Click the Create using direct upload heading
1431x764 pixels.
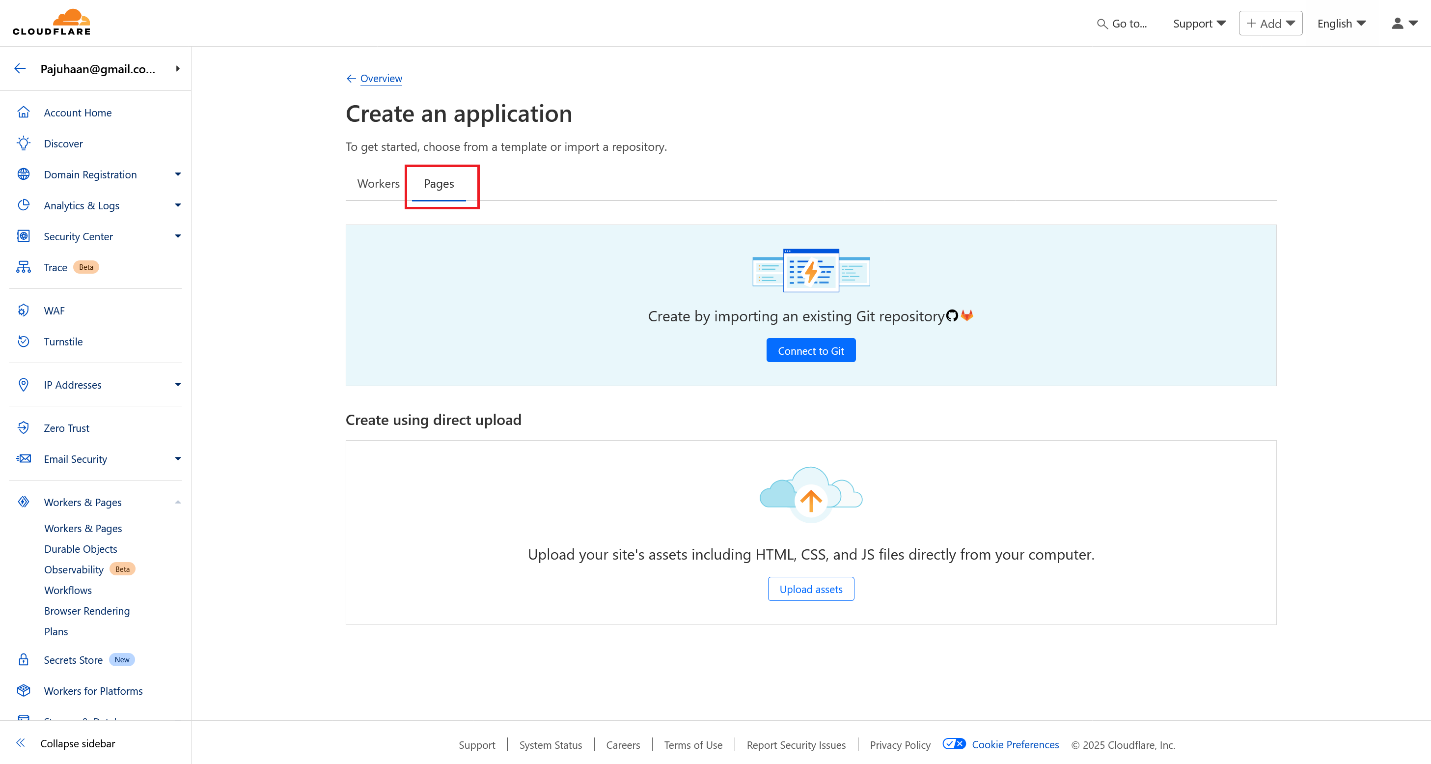[434, 420]
